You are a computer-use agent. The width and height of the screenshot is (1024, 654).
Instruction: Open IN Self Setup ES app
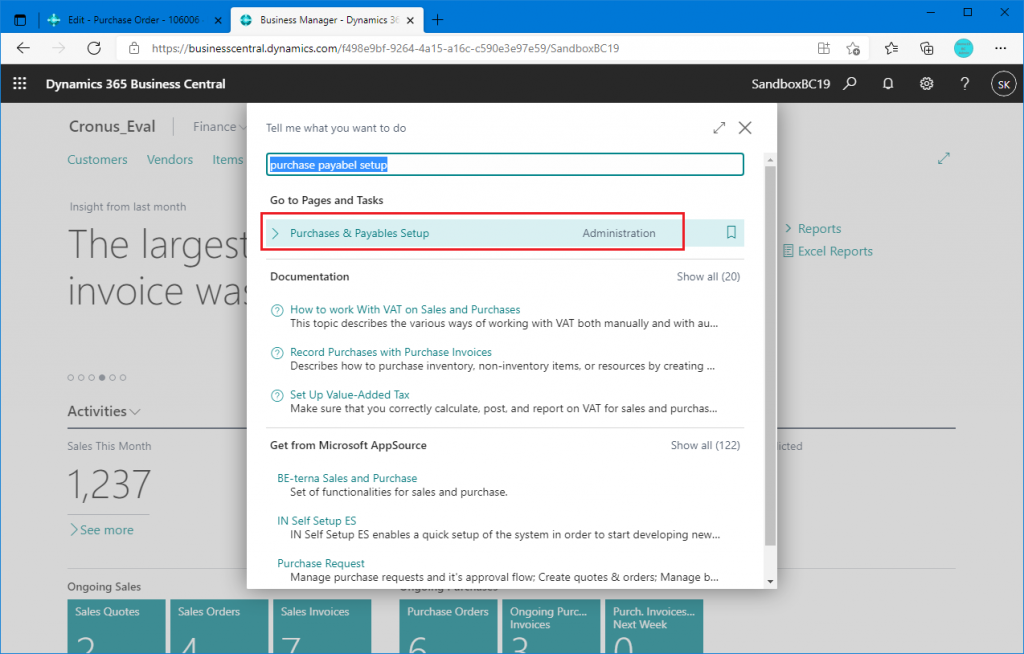tap(317, 521)
